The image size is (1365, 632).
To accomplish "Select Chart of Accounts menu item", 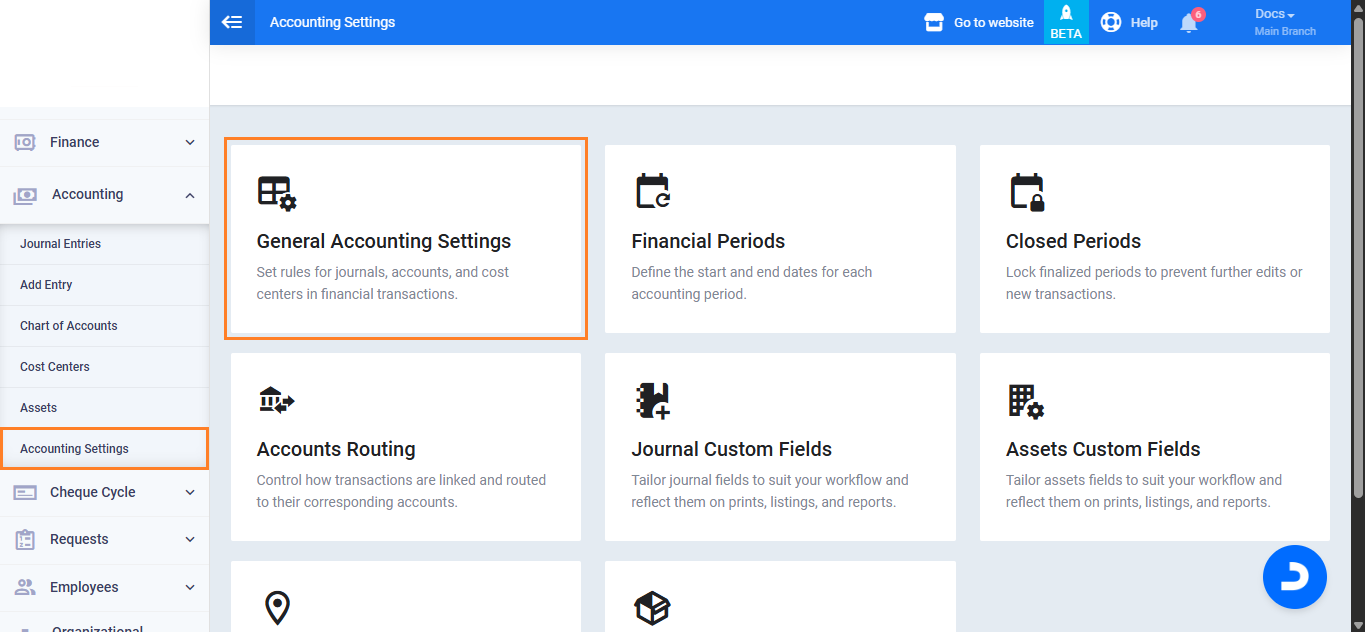I will coord(68,326).
